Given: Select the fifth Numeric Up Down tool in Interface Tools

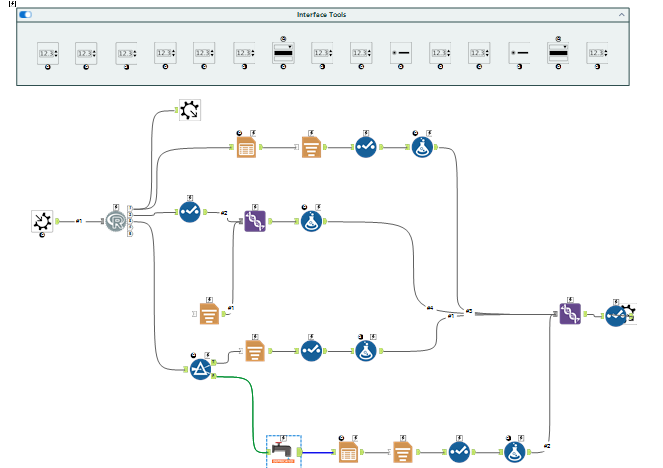Looking at the screenshot, I should [204, 53].
